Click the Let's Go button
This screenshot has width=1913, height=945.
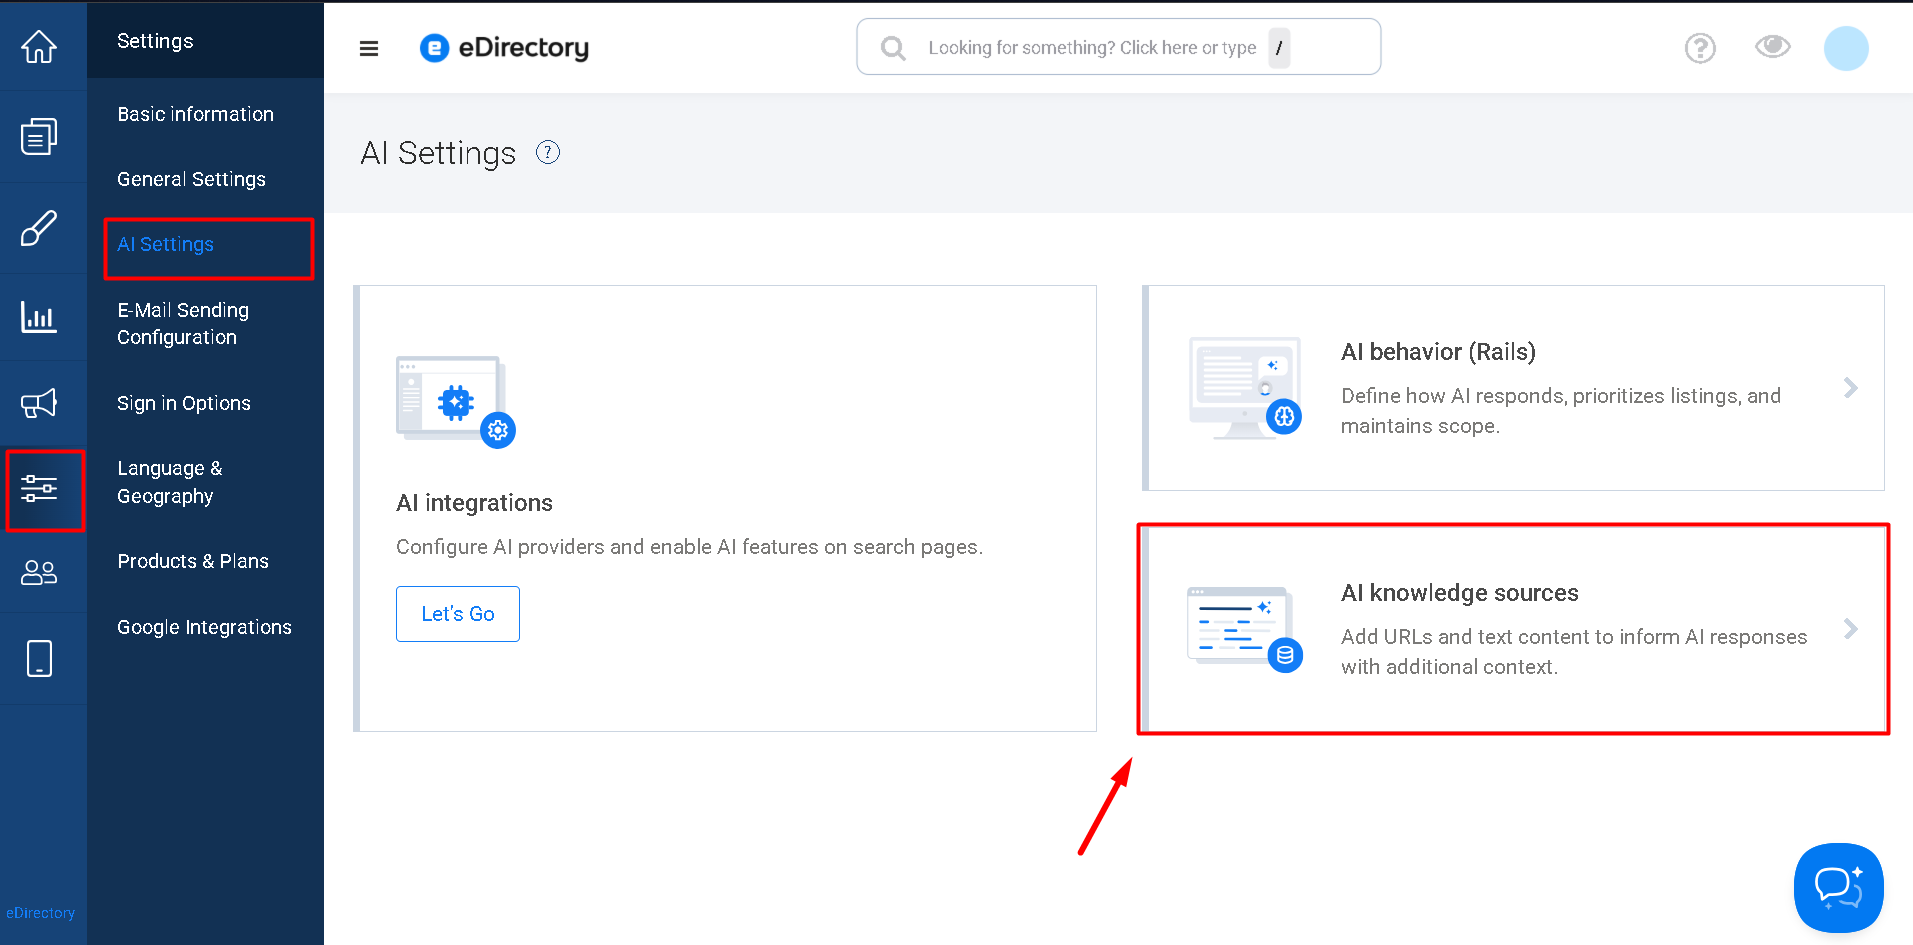(x=458, y=614)
